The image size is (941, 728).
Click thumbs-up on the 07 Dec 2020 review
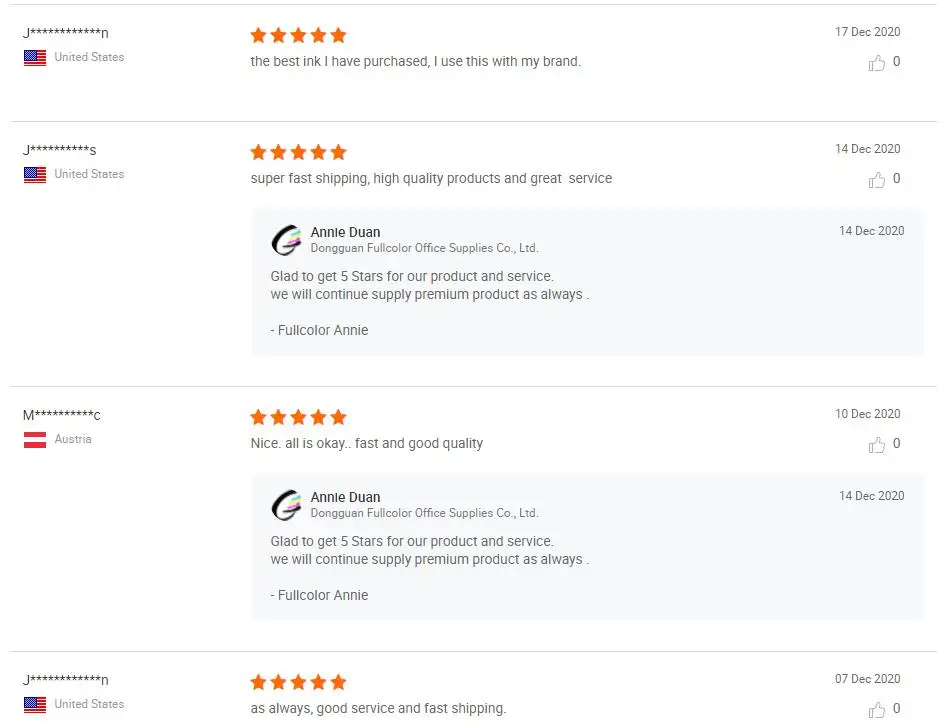coord(877,710)
